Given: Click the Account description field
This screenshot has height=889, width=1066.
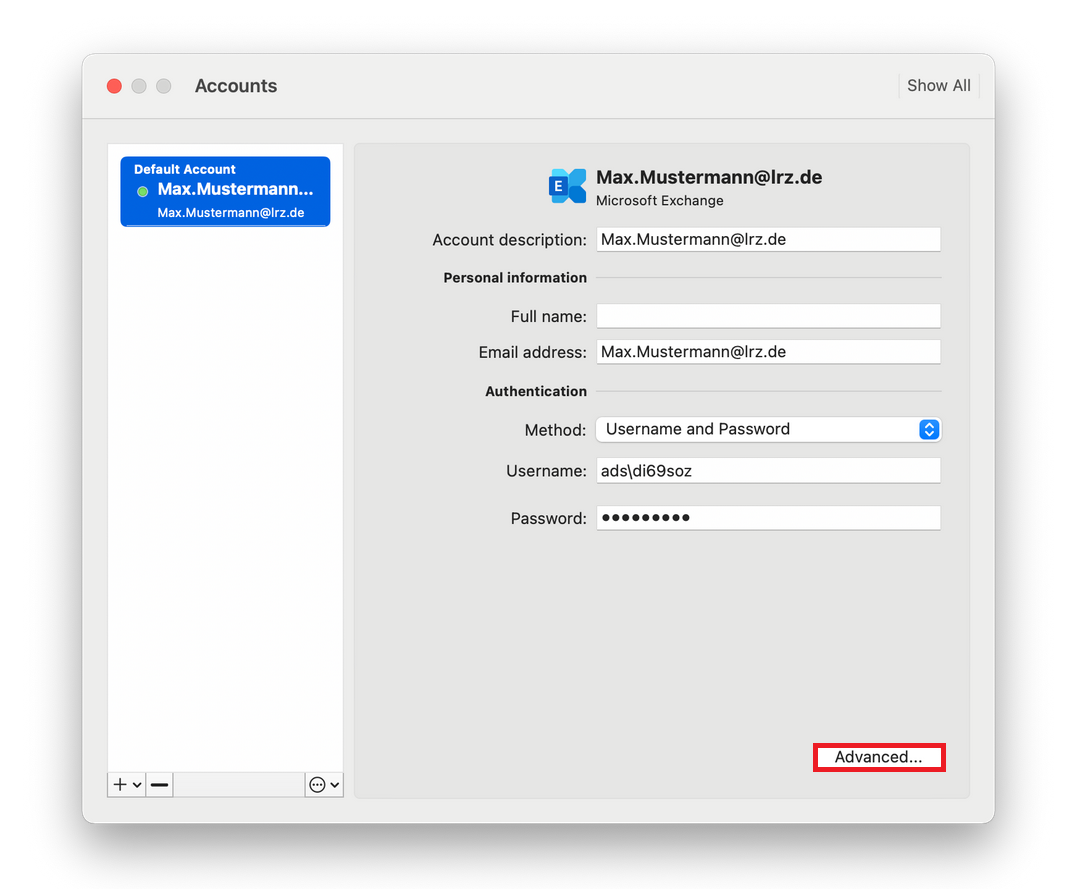Looking at the screenshot, I should (x=768, y=239).
